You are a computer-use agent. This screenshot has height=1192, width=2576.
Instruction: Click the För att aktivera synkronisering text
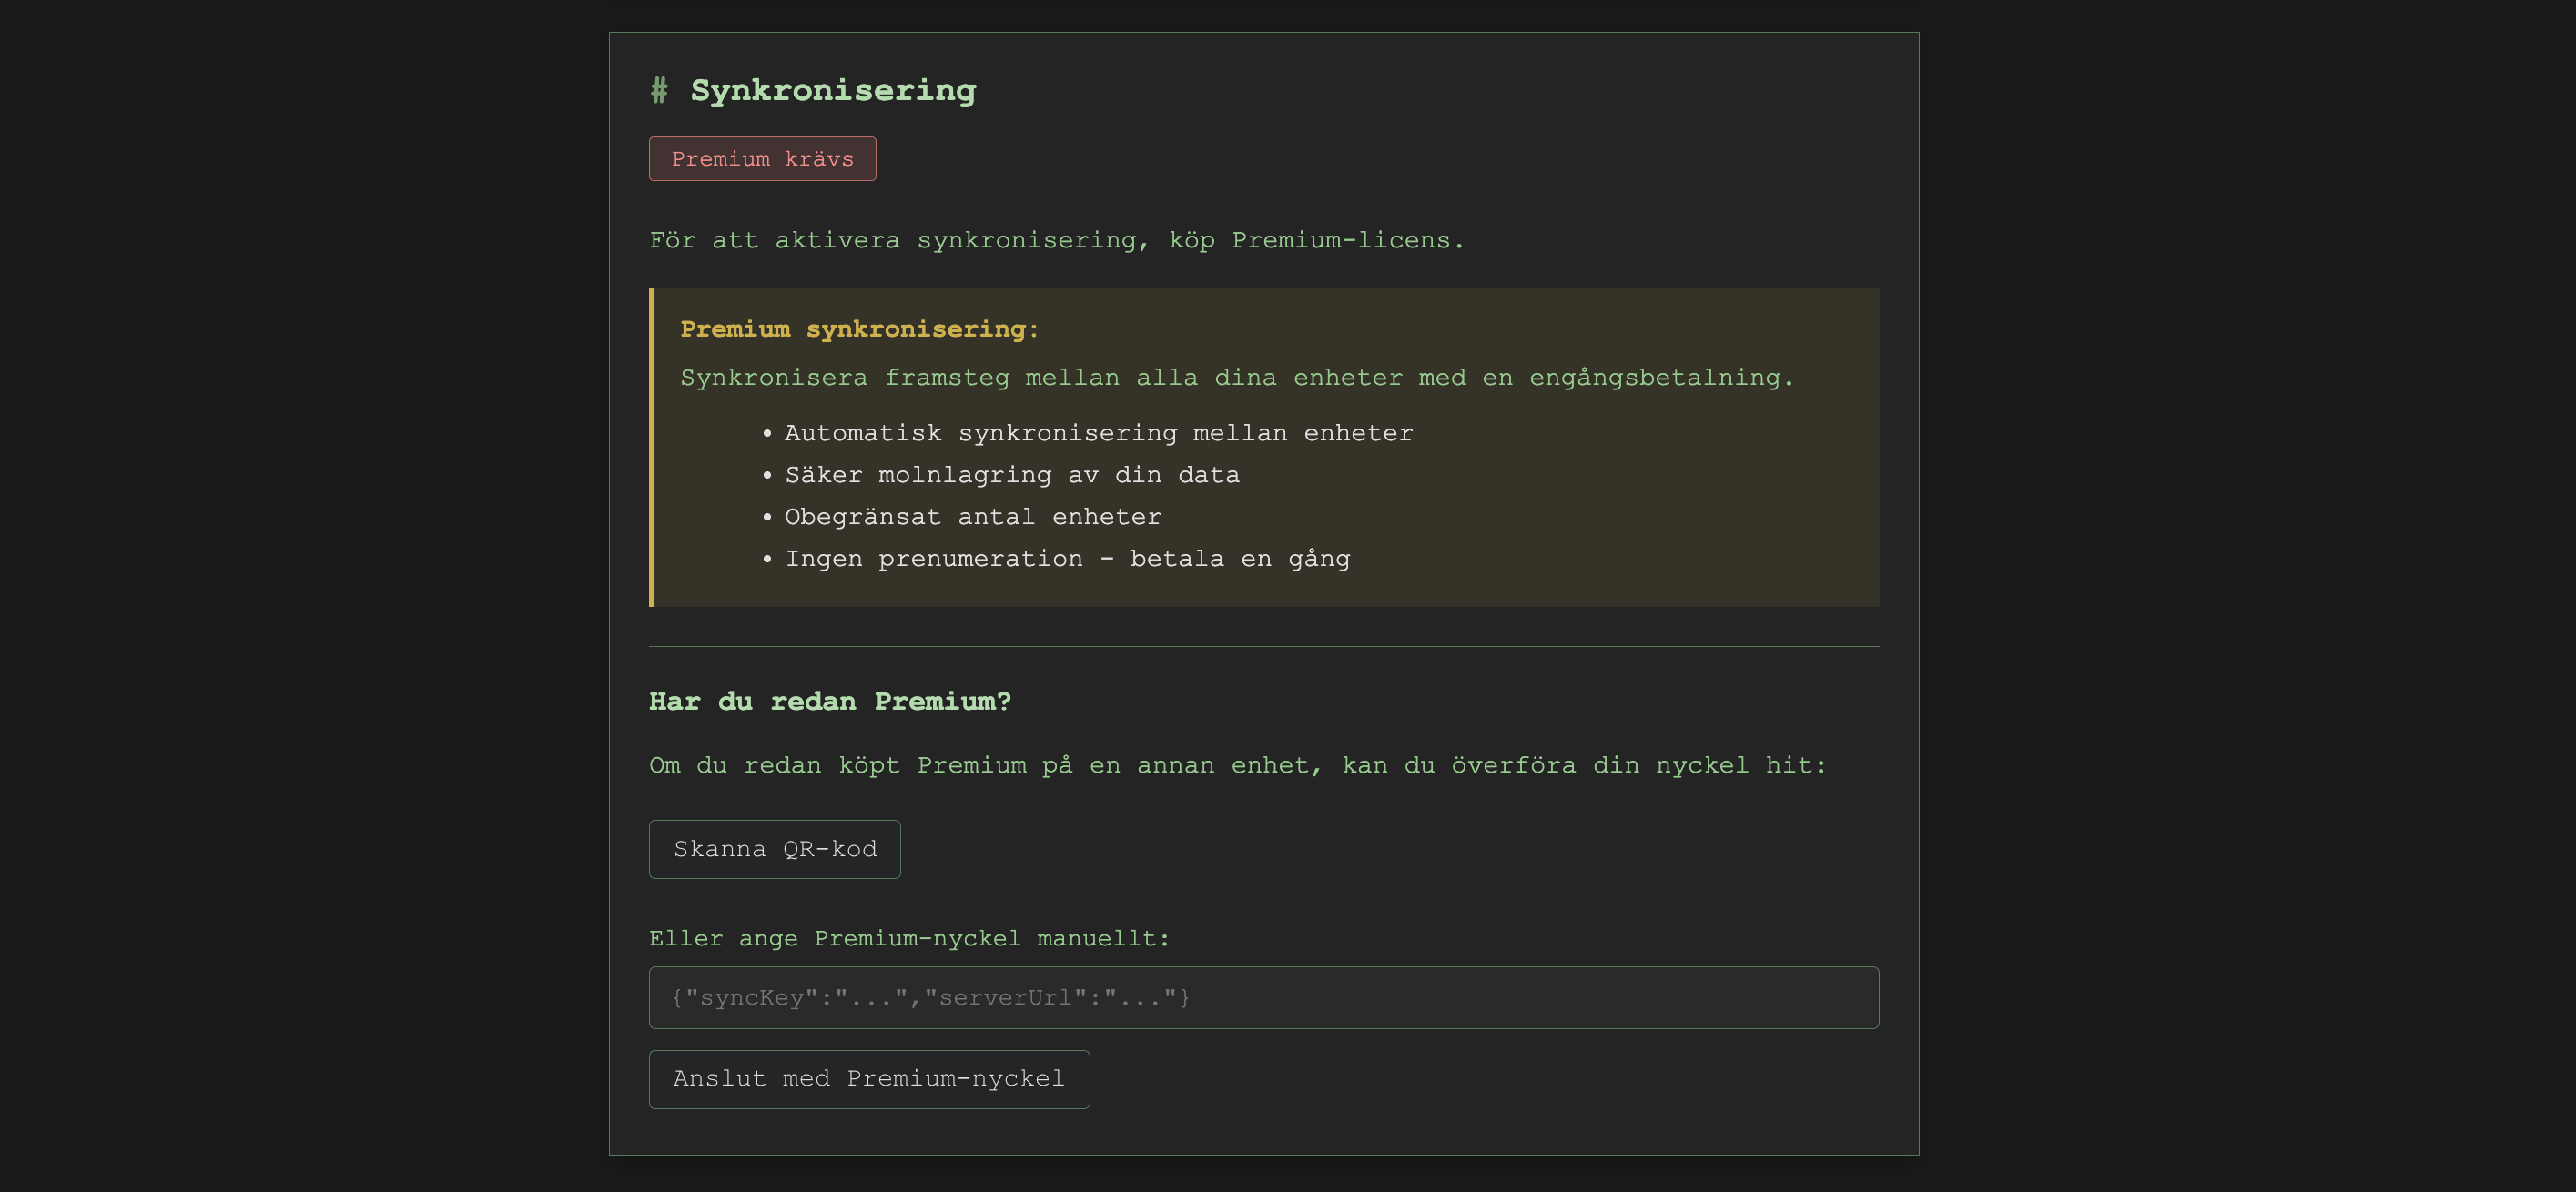coord(1056,240)
